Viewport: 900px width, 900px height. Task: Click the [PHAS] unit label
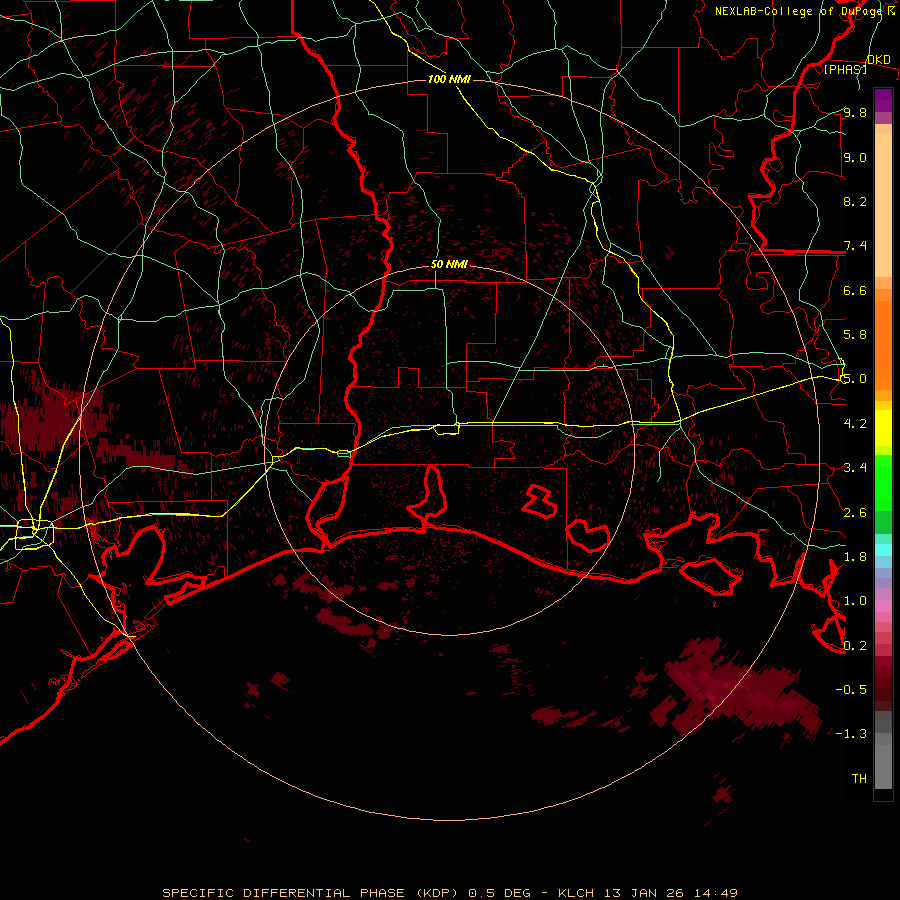845,69
